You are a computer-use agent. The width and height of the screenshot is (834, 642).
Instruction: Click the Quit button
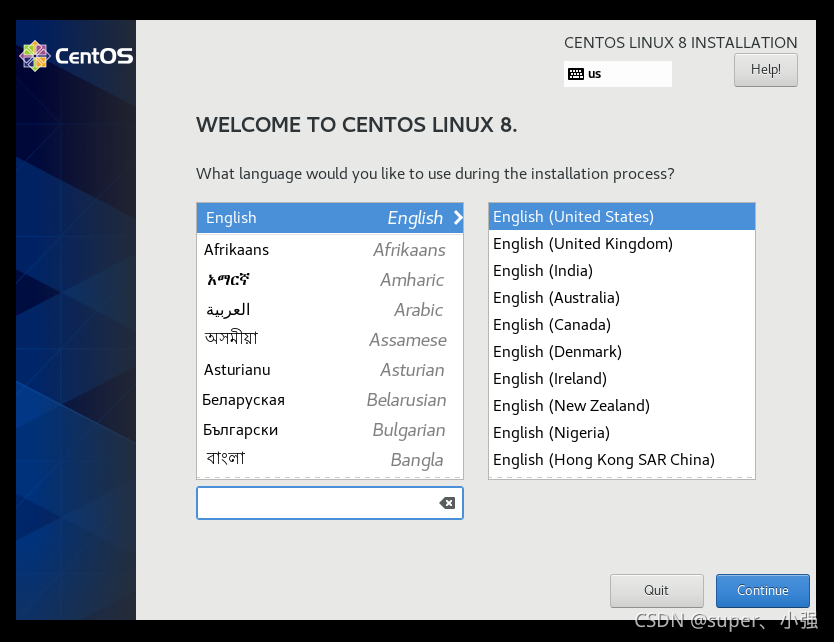point(656,590)
